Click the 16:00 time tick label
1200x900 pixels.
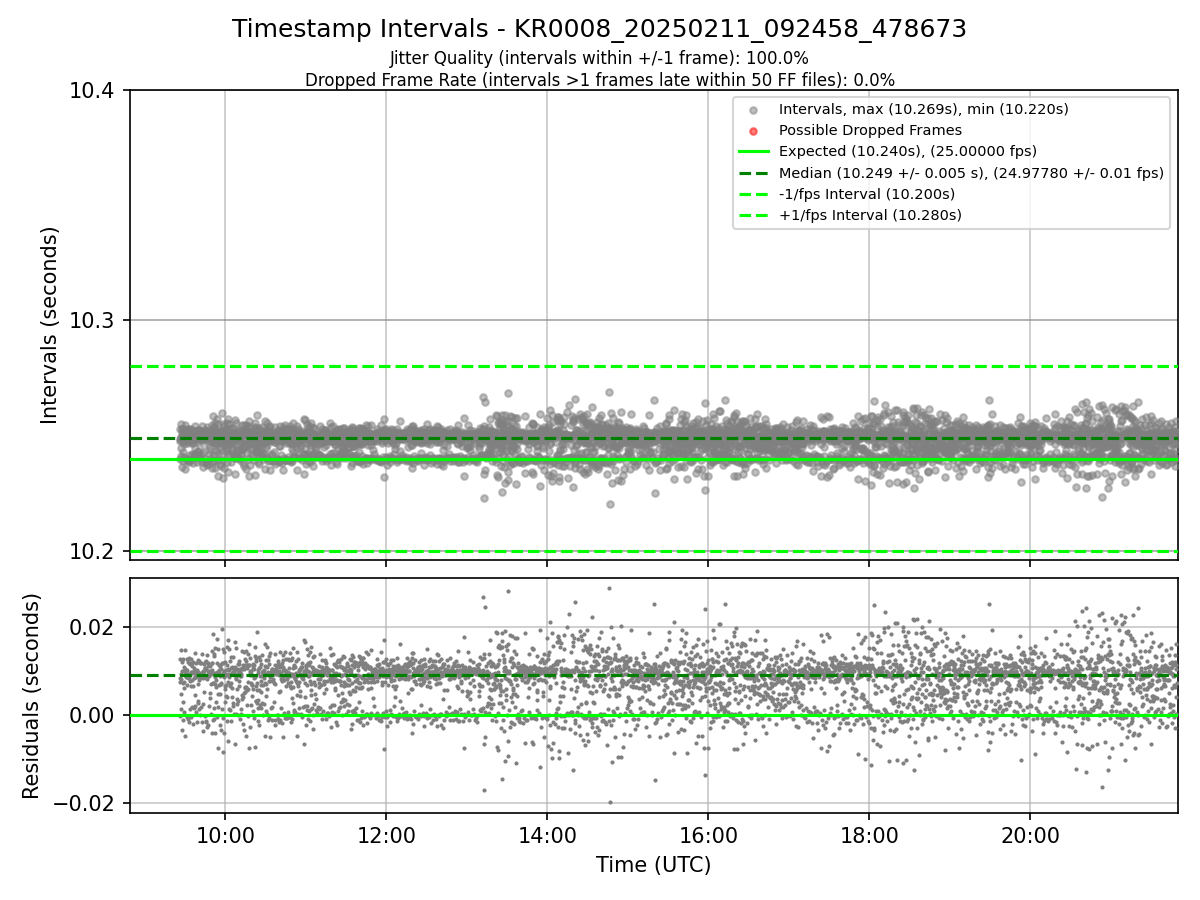(x=708, y=834)
